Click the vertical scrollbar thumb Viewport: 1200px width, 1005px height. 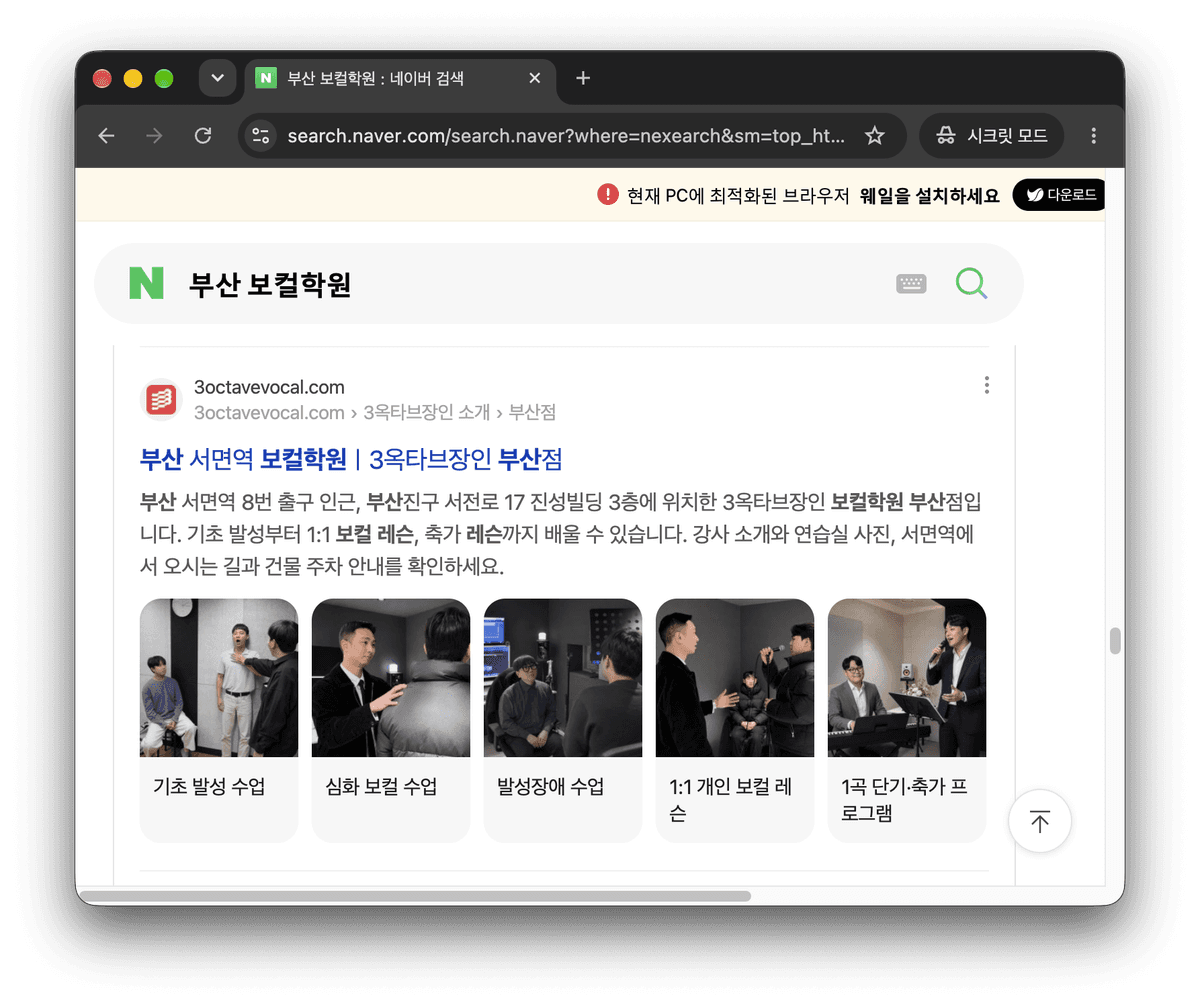[x=1115, y=640]
